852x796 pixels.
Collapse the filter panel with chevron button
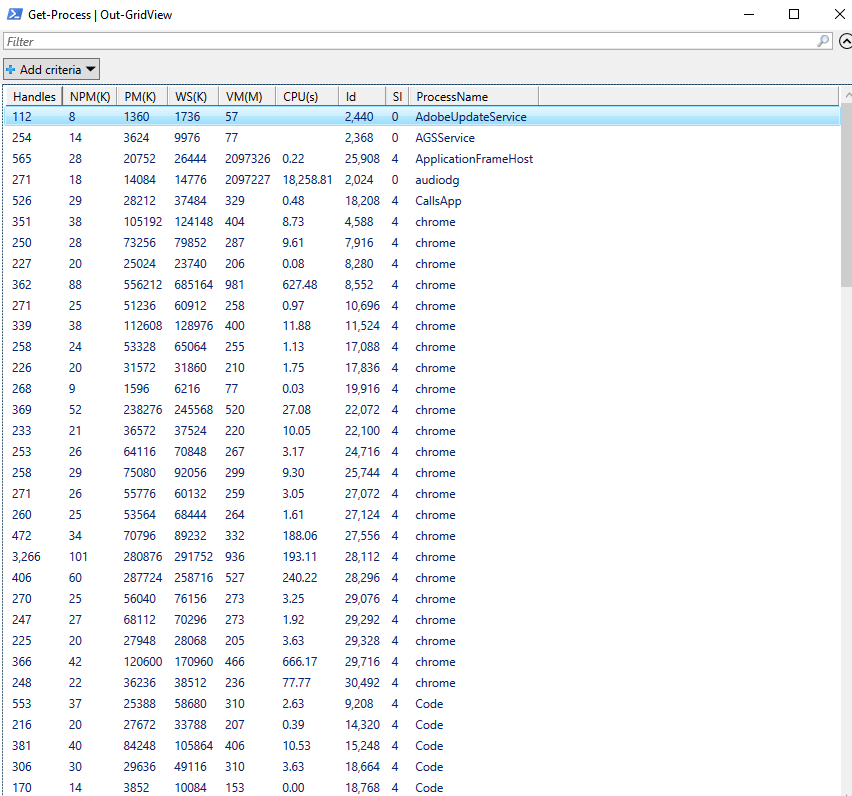845,41
